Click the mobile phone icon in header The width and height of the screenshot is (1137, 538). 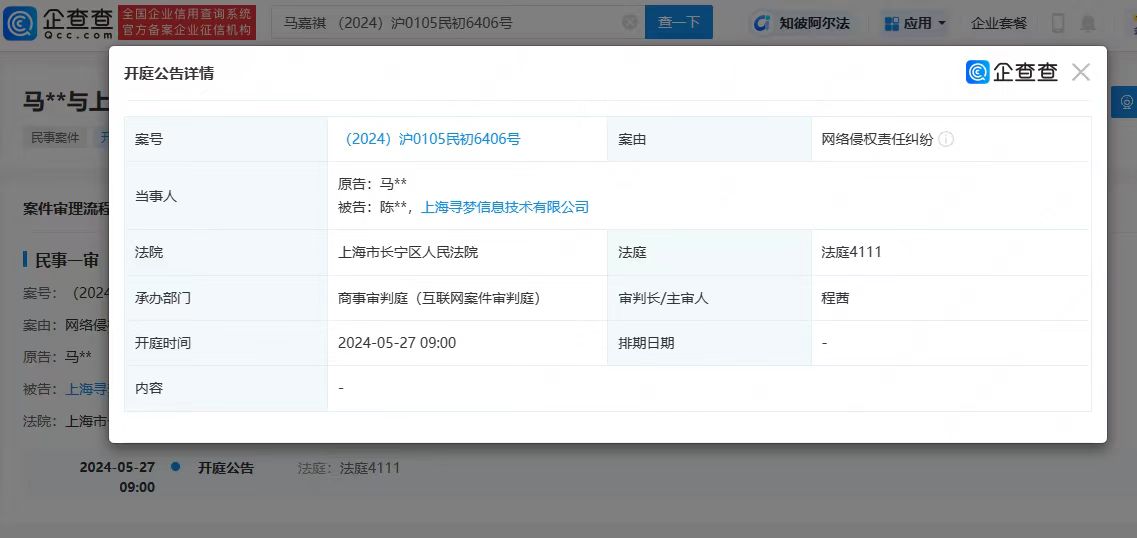click(1058, 23)
